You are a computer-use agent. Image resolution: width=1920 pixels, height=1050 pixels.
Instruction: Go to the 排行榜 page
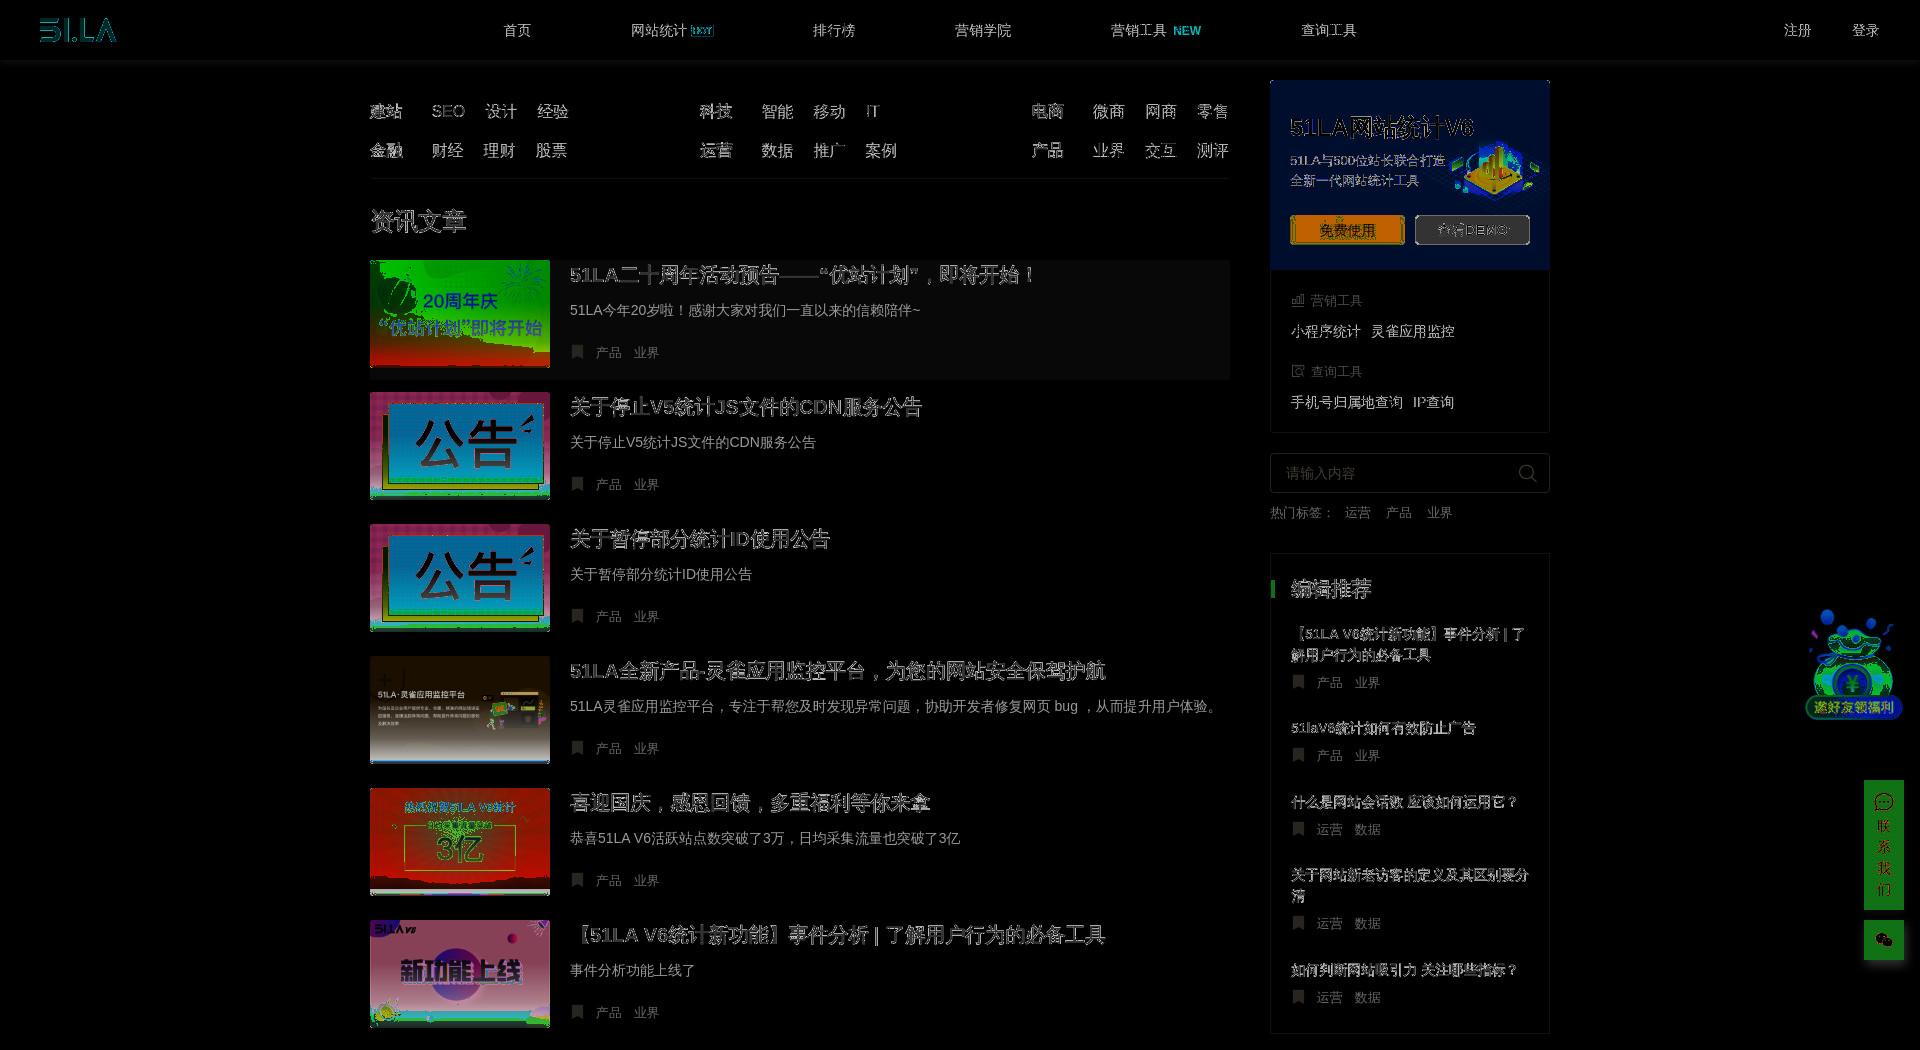[x=834, y=31]
